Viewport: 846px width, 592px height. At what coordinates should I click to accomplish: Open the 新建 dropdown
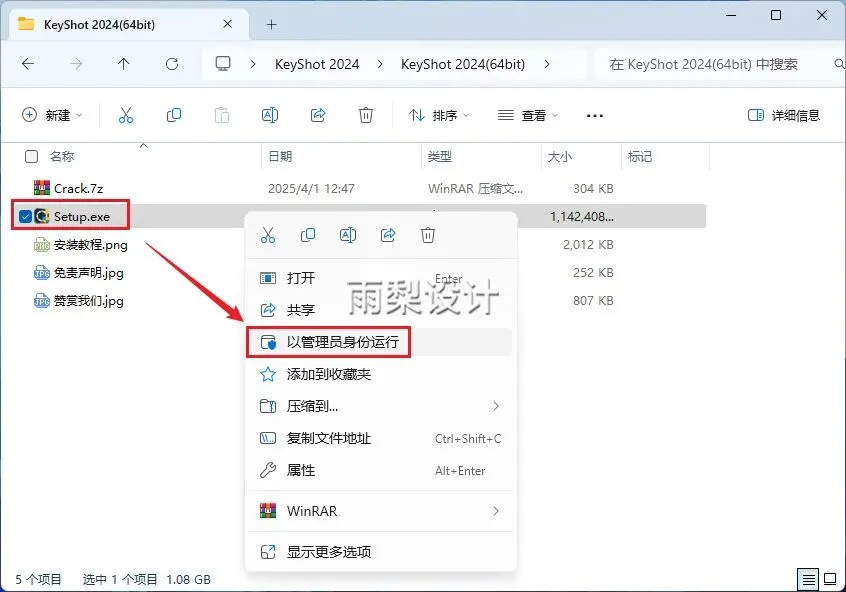52,115
